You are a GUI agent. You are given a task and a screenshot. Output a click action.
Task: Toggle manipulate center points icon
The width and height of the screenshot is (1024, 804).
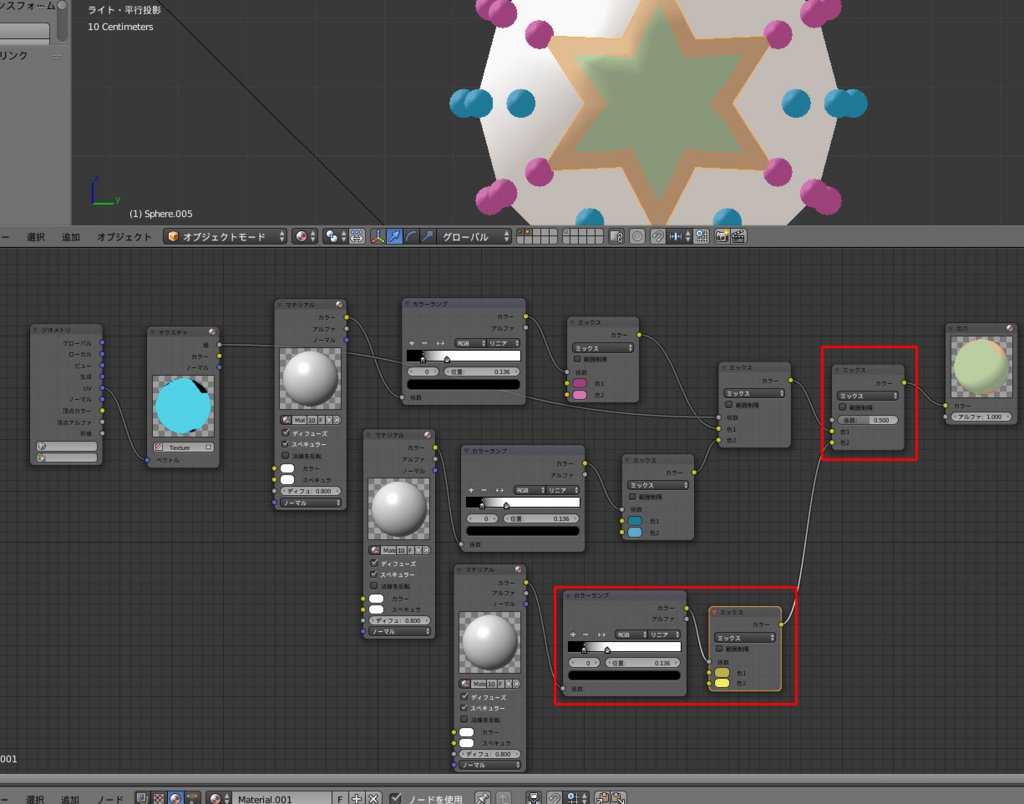click(x=357, y=236)
